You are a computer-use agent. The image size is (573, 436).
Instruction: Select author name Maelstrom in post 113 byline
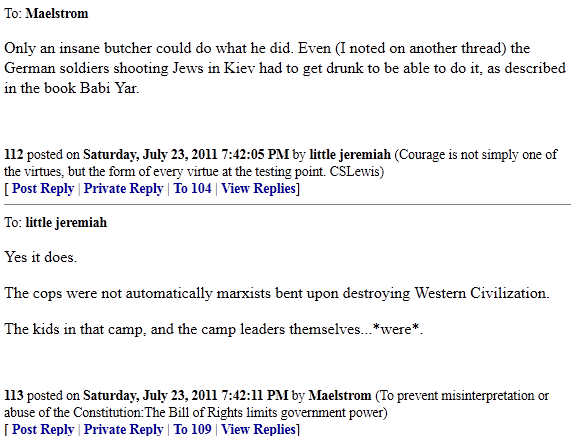340,395
